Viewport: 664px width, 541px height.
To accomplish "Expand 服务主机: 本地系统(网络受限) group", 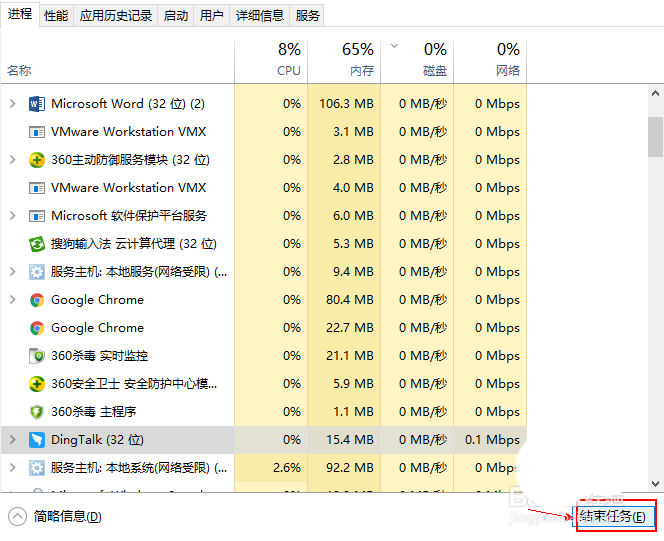I will (13, 468).
